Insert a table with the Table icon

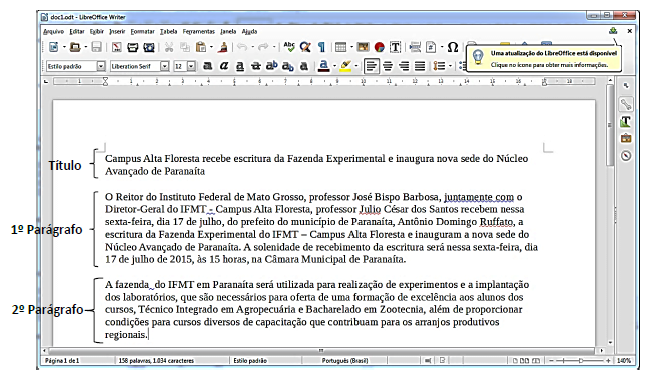(x=341, y=47)
